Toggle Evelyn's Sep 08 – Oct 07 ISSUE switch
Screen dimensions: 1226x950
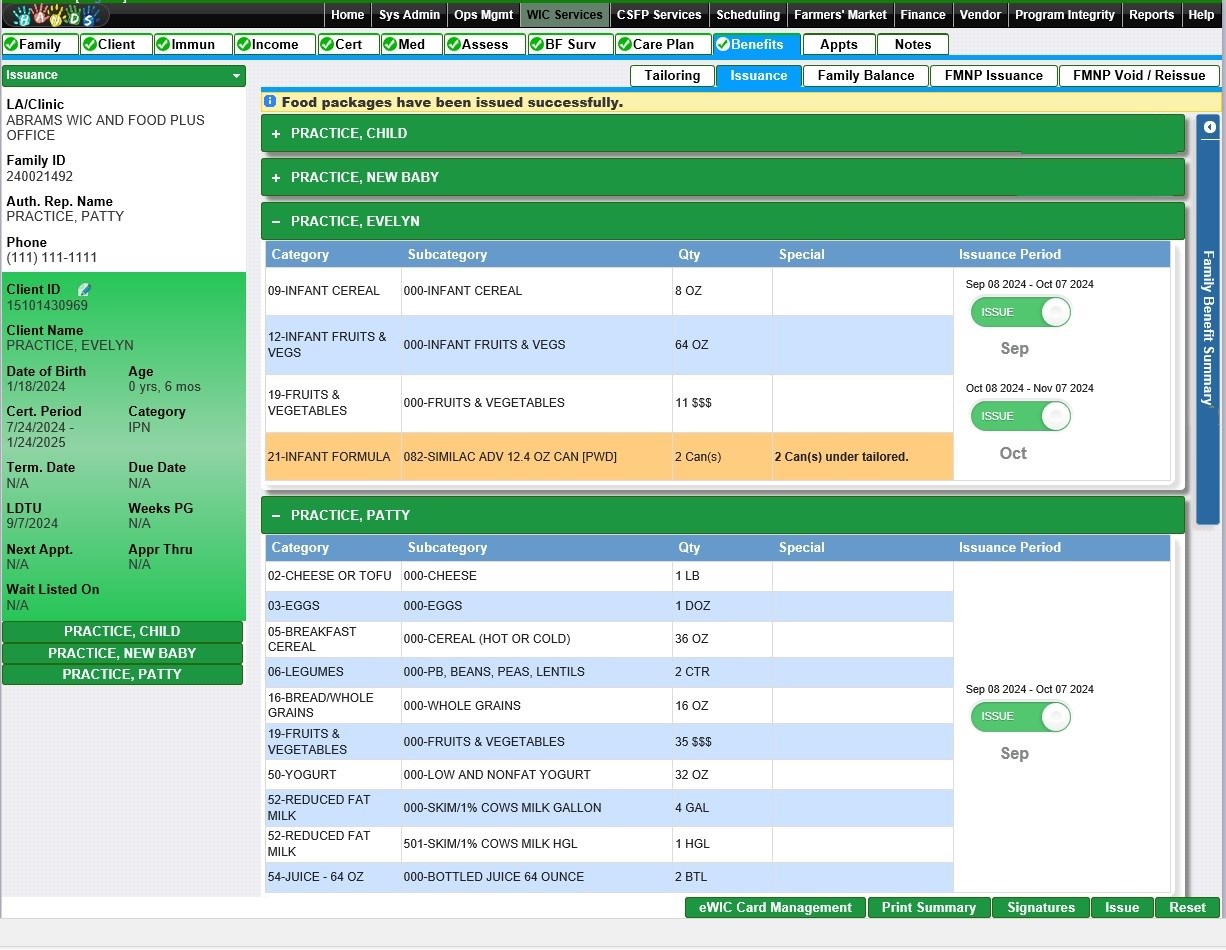coord(1020,312)
